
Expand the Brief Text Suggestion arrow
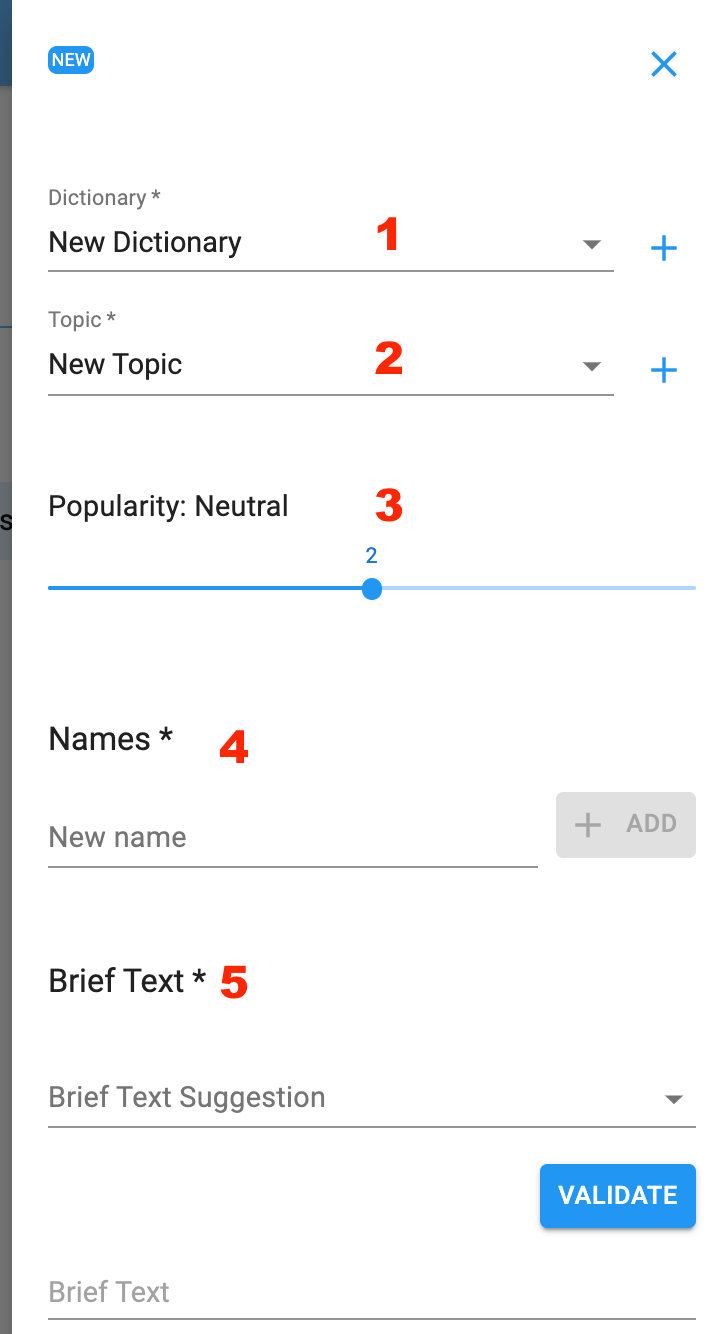674,1099
